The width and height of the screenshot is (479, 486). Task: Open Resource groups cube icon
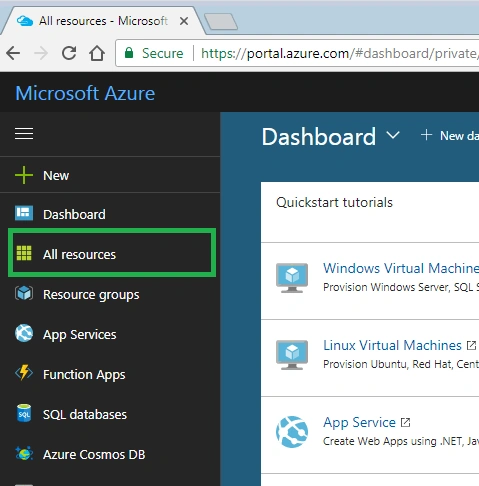24,294
